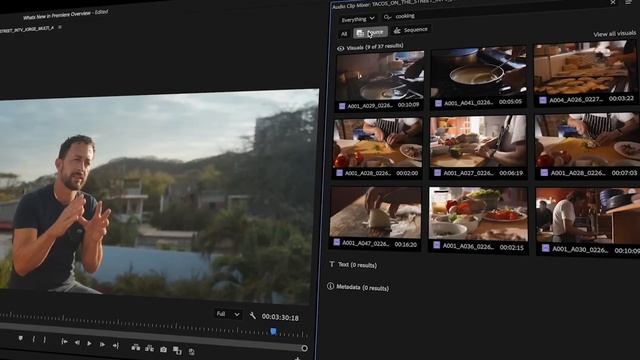The image size is (640, 360).
Task: Click Metadata (0 results) section heading
Action: coord(362,287)
